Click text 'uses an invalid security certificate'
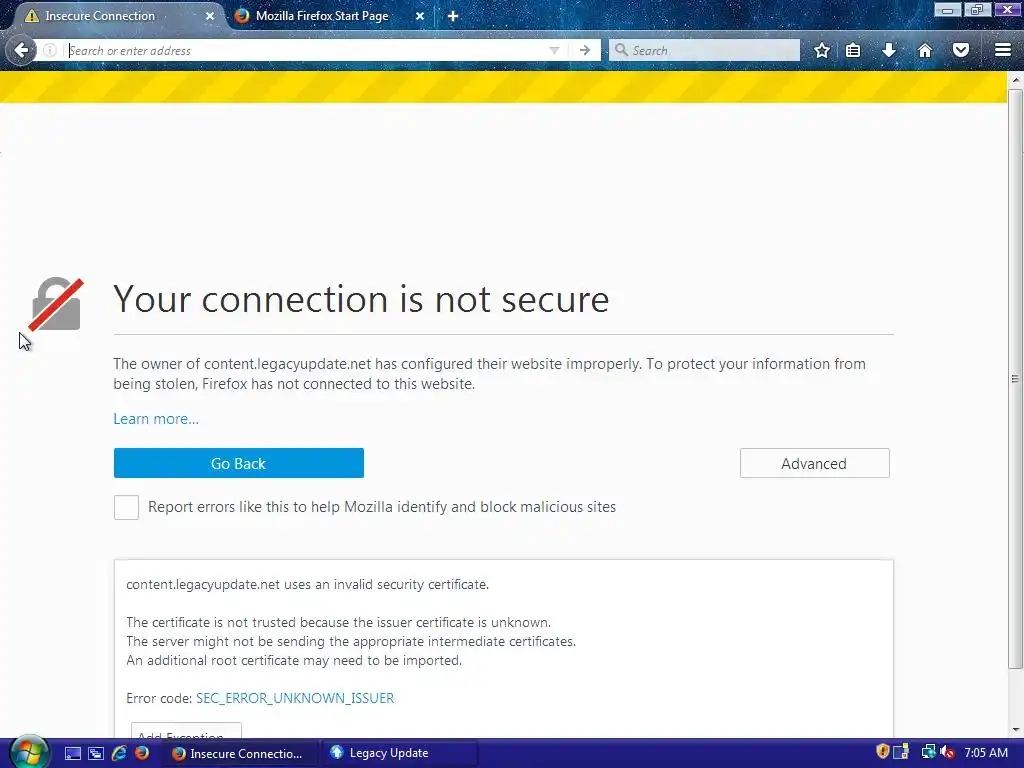The image size is (1024, 768). click(387, 584)
